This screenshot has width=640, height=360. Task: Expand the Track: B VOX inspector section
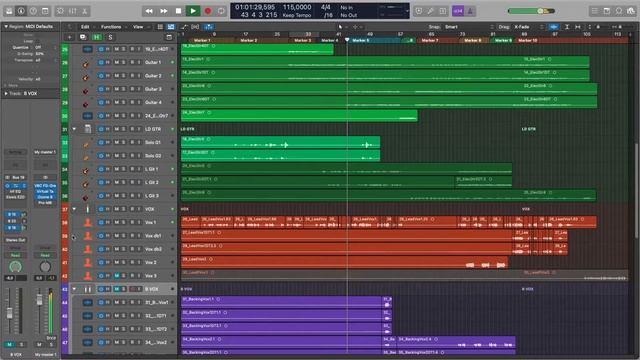coord(6,93)
